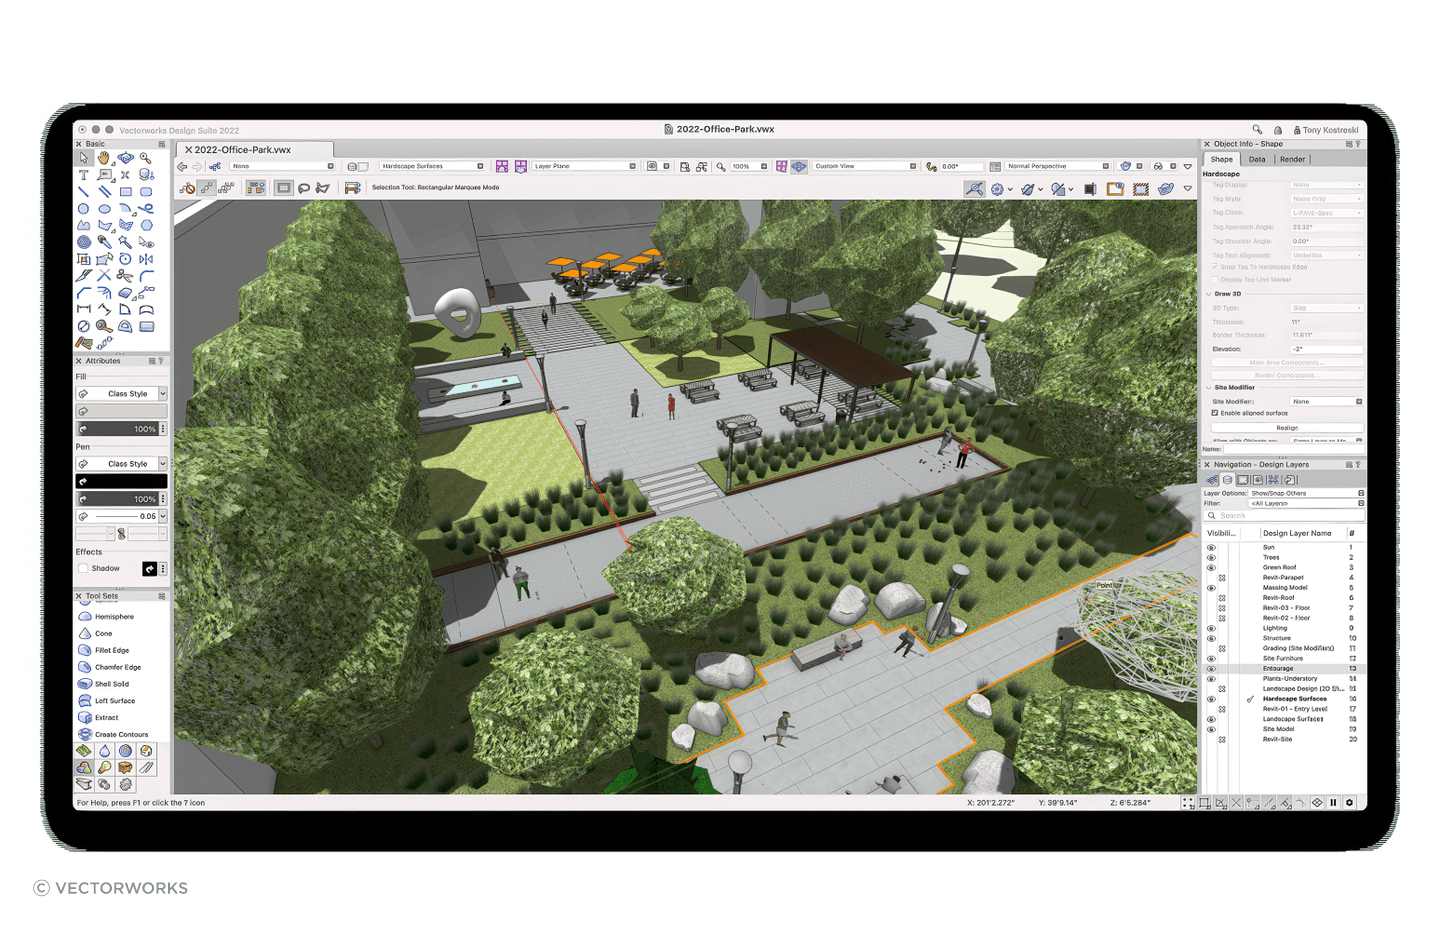Adjust the pen thickness slider
This screenshot has width=1440, height=928.
pyautogui.click(x=118, y=516)
